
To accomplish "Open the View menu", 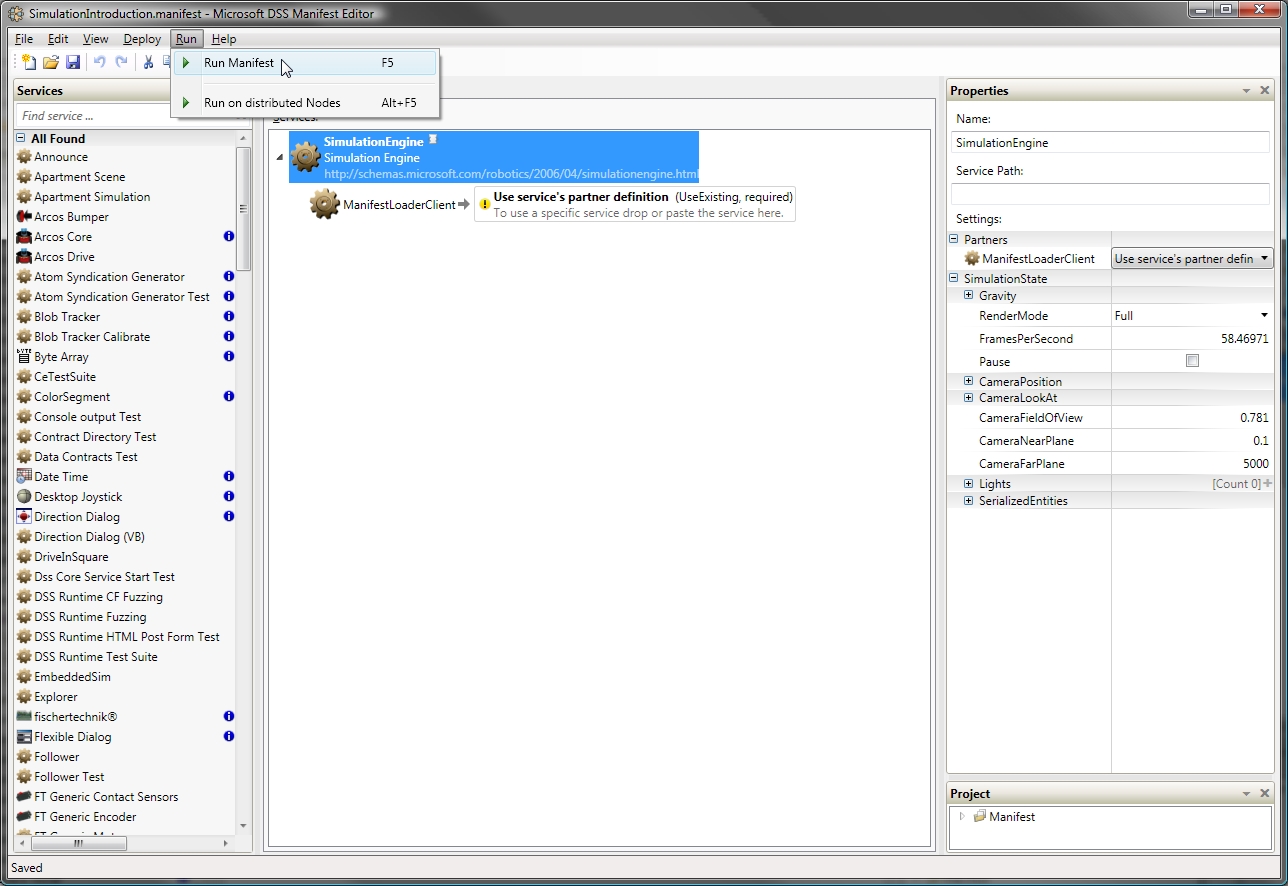I will tap(96, 39).
